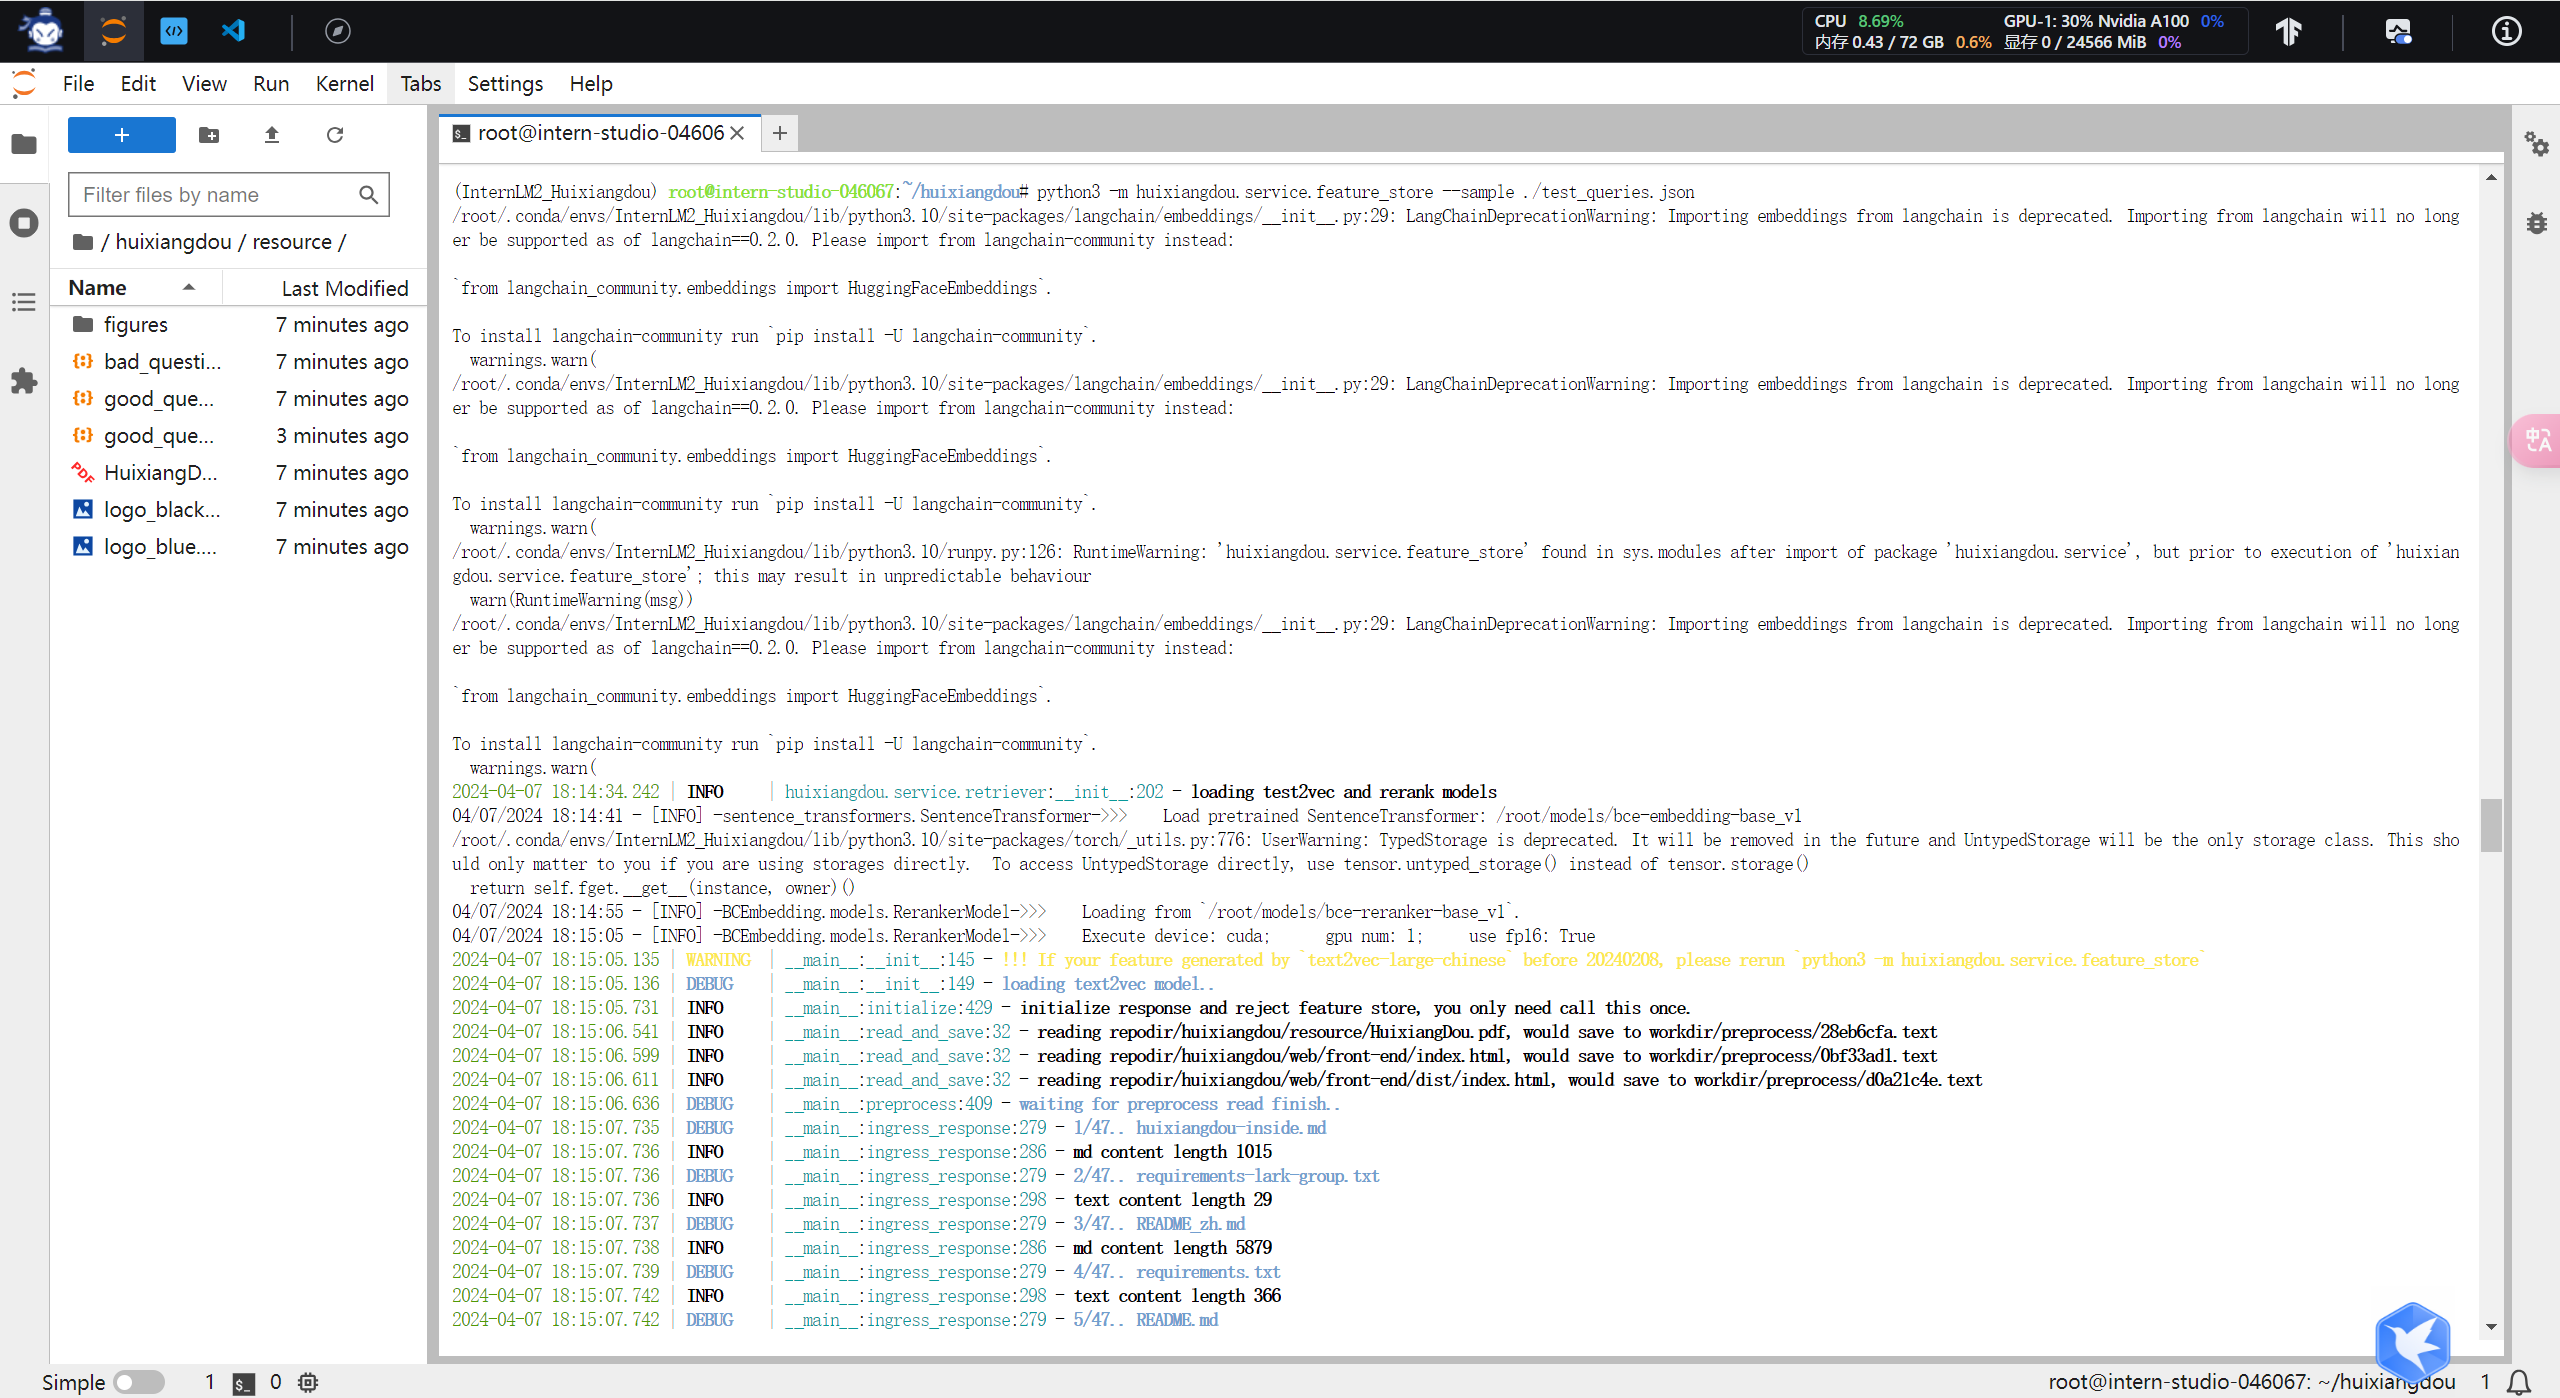Refresh the file browser
The width and height of the screenshot is (2560, 1398).
335,135
